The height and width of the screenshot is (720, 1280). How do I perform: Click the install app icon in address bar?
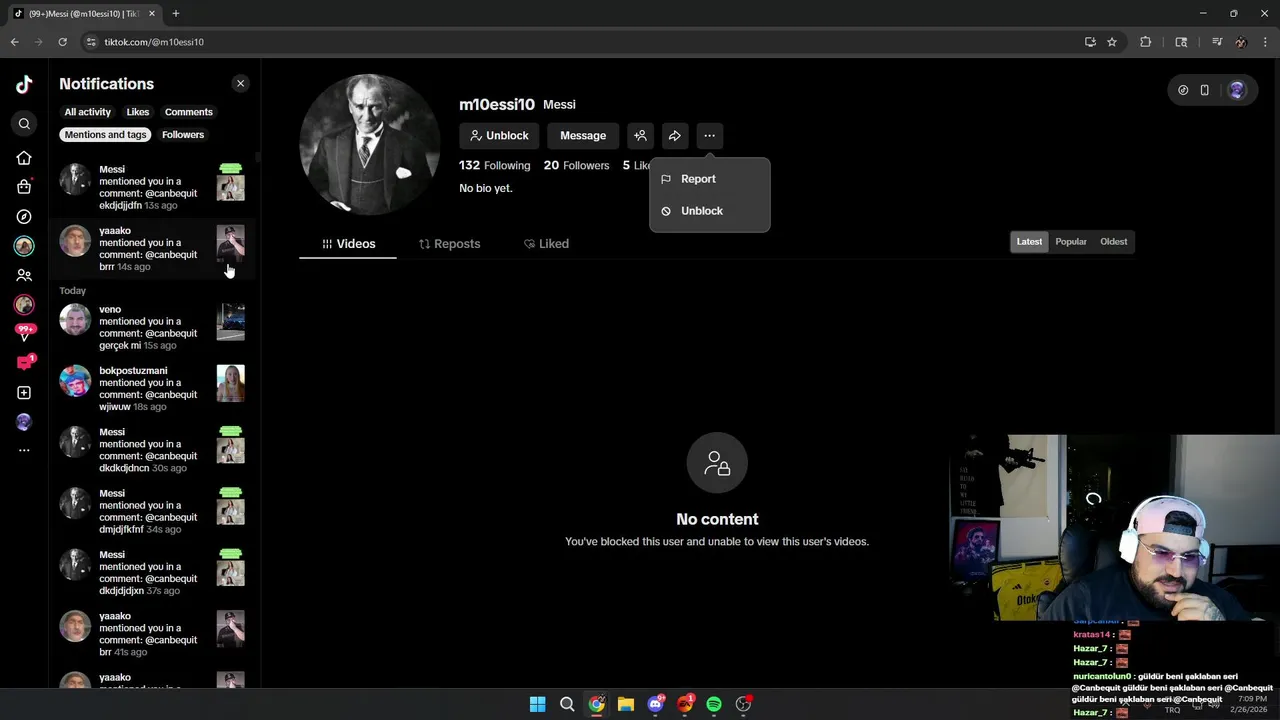1090,42
